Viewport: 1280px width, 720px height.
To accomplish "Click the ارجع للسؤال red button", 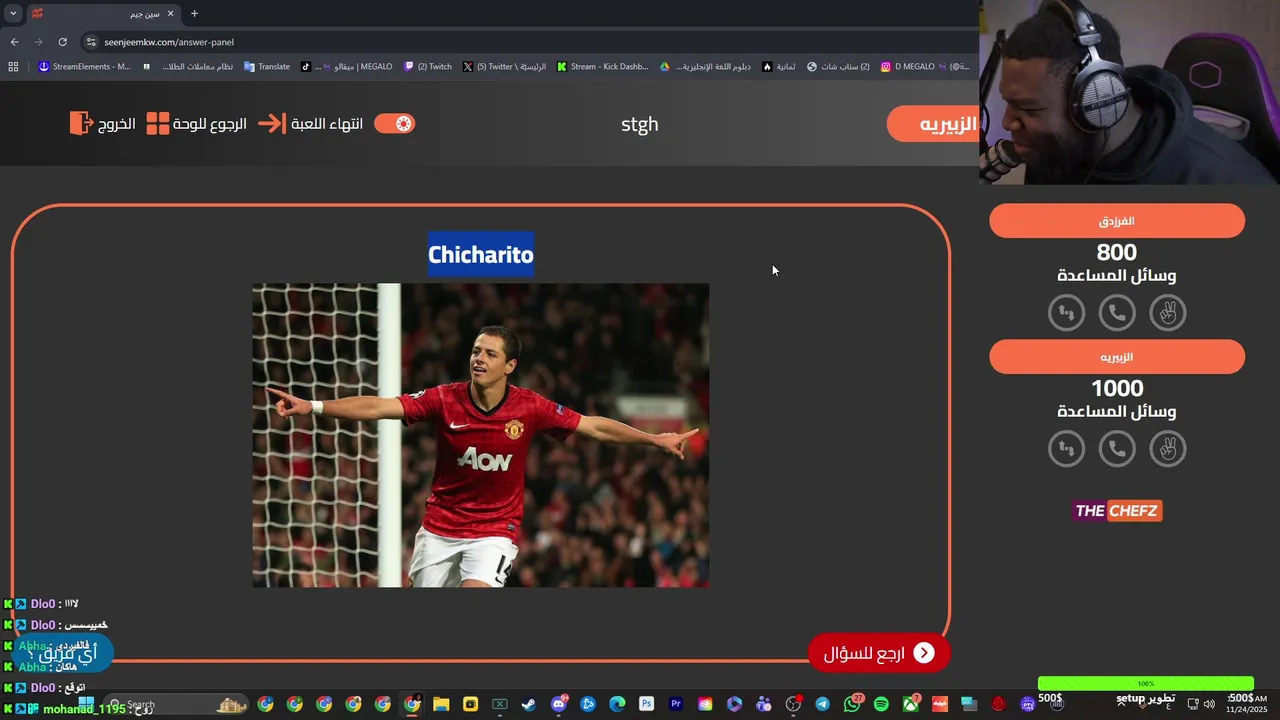I will click(x=879, y=653).
